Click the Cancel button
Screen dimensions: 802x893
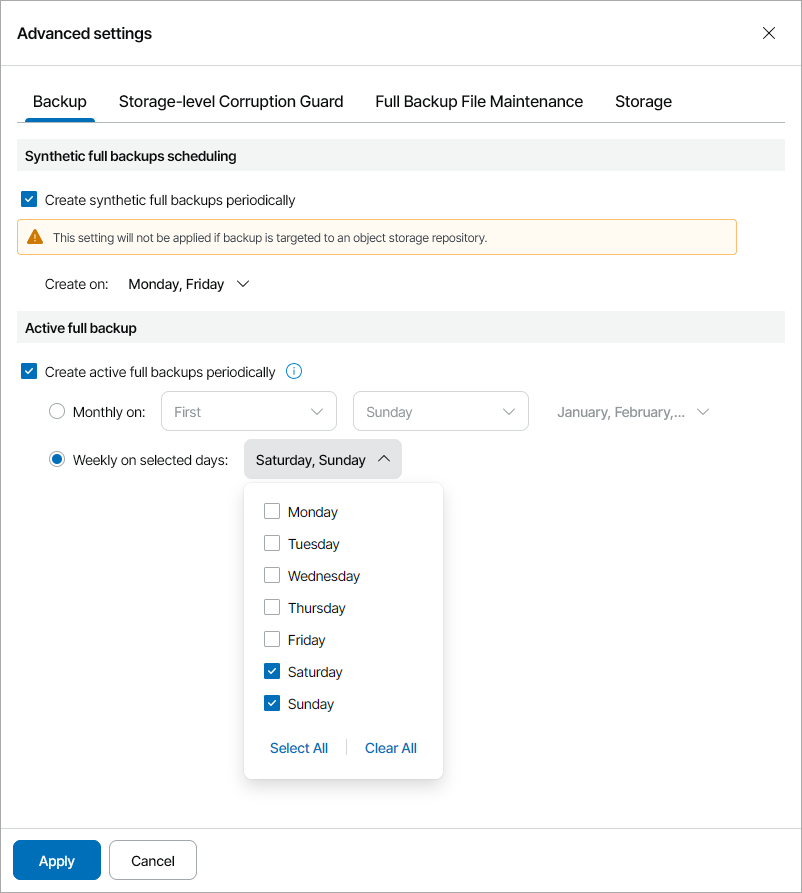click(153, 861)
